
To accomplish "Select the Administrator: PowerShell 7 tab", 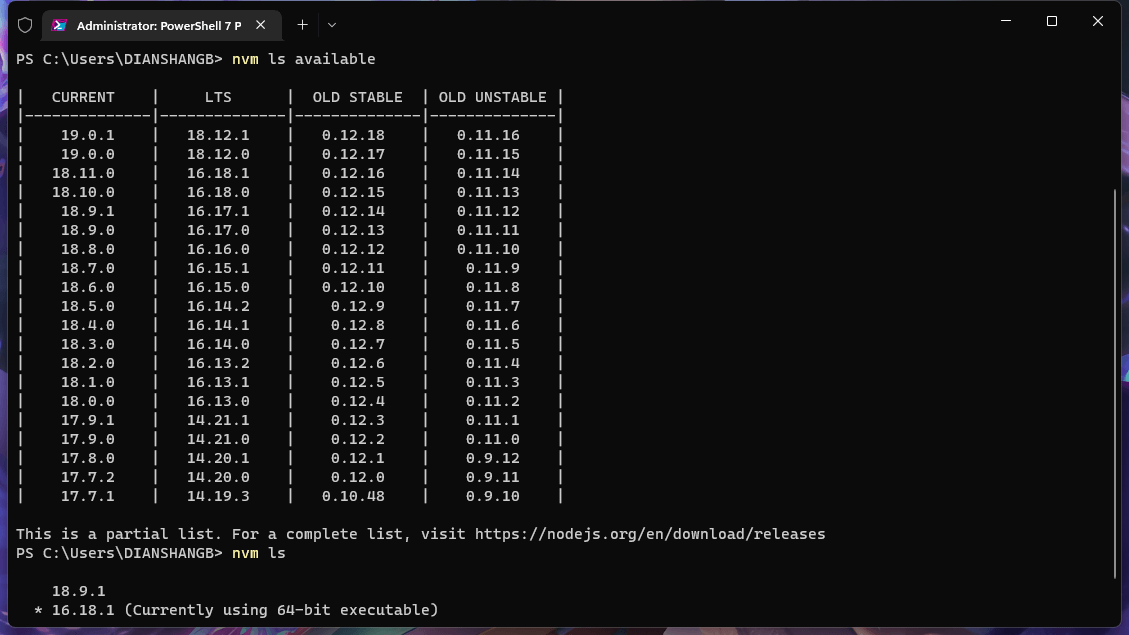I will click(x=158, y=25).
